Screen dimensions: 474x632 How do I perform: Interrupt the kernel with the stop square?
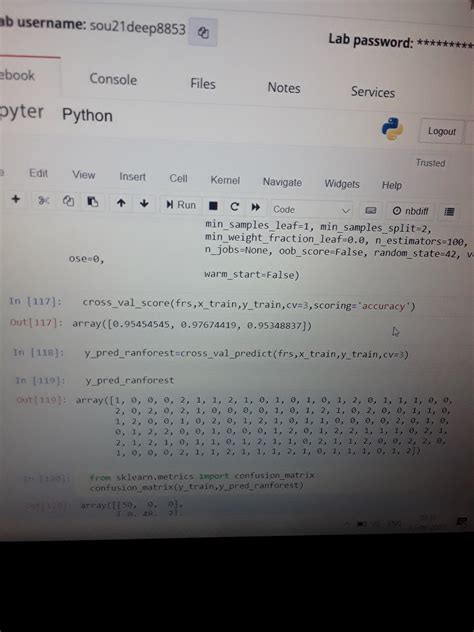(x=213, y=206)
